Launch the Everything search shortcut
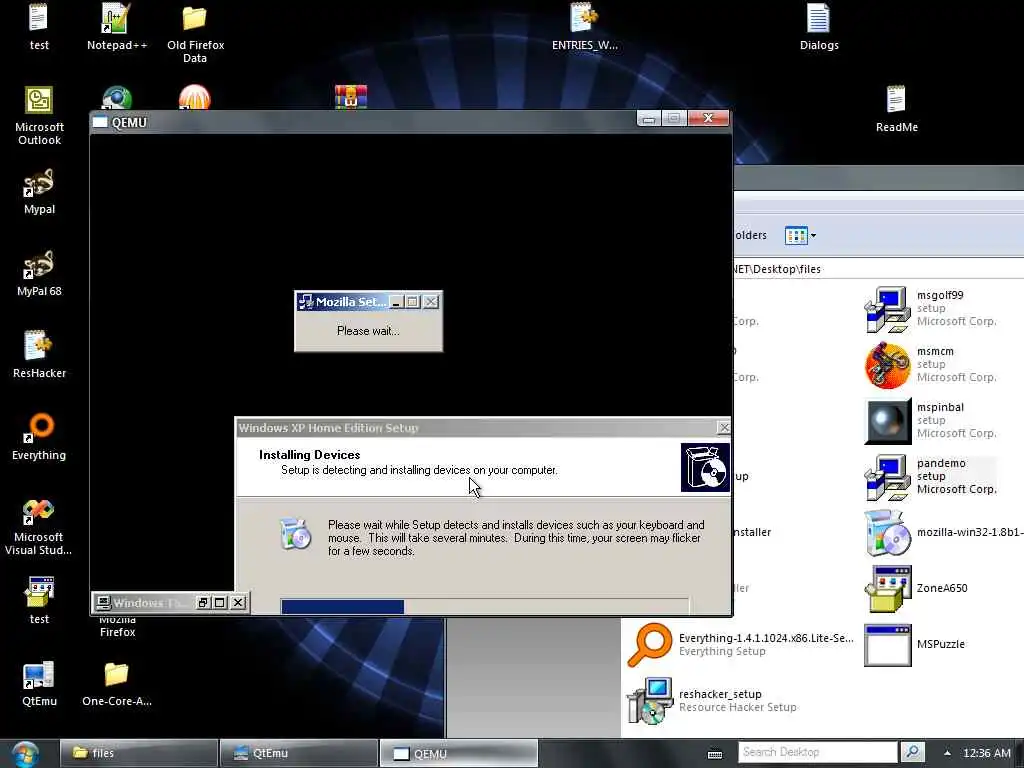The width and height of the screenshot is (1024, 768). tap(39, 437)
